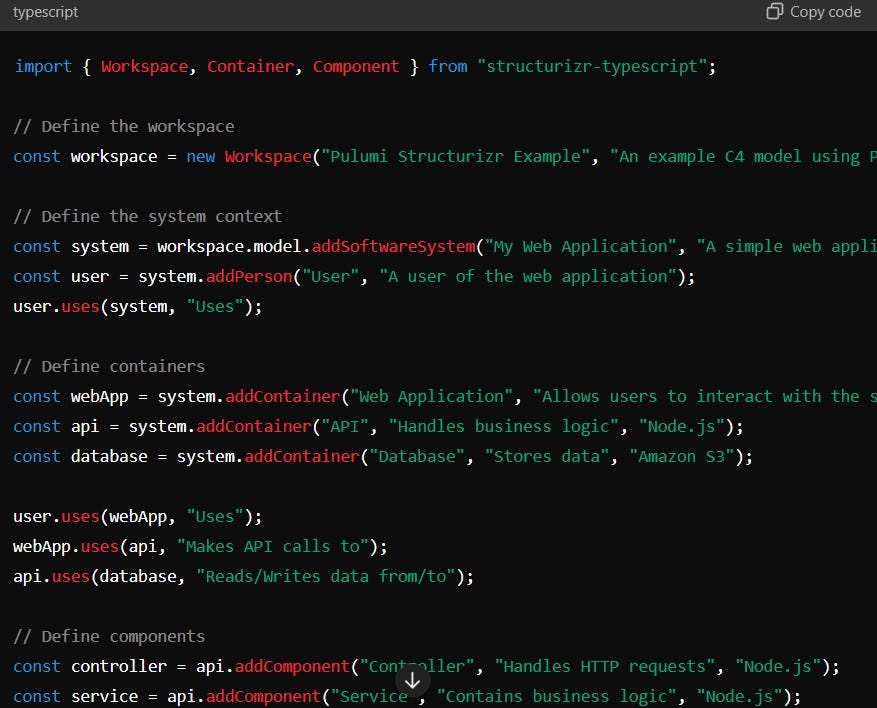Click the '// Define components' comment
The width and height of the screenshot is (877, 708).
pyautogui.click(x=109, y=637)
